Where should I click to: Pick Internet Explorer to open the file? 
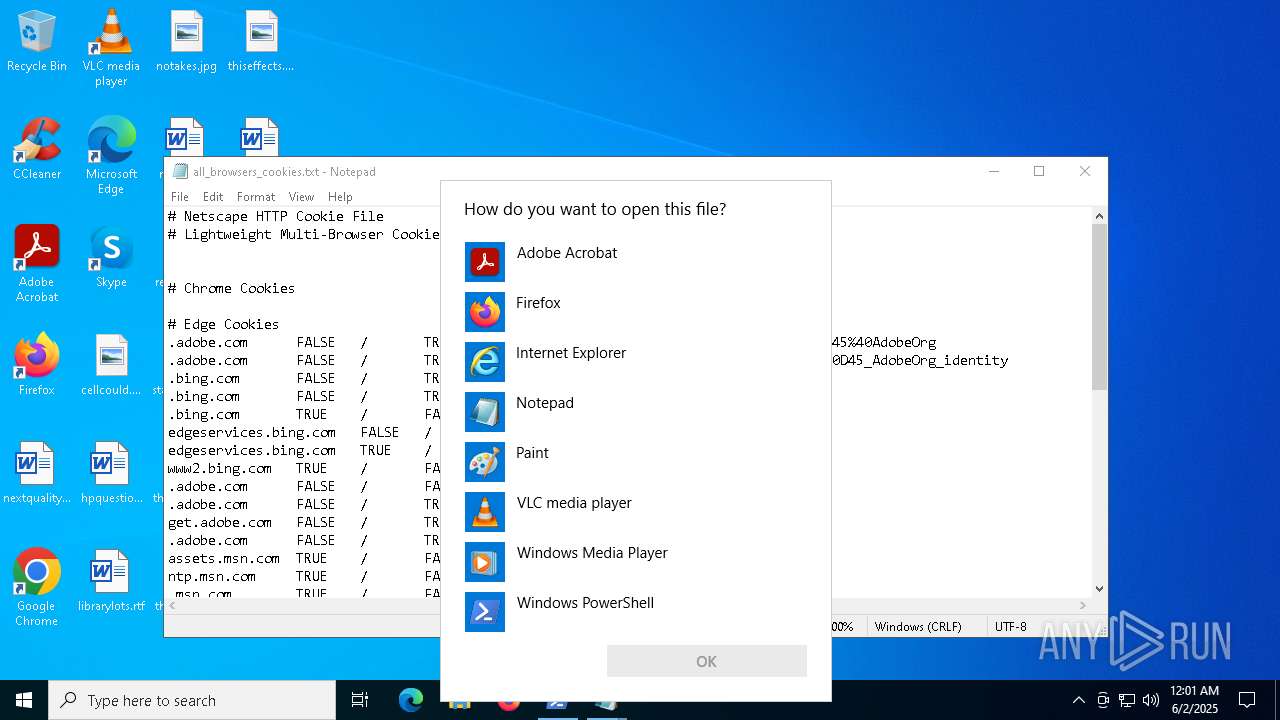coord(636,362)
